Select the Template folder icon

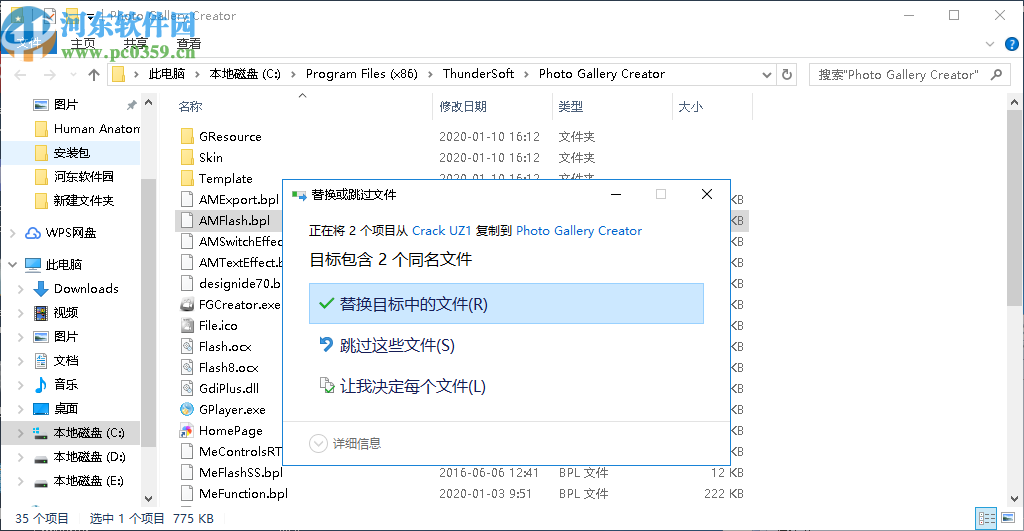point(187,178)
